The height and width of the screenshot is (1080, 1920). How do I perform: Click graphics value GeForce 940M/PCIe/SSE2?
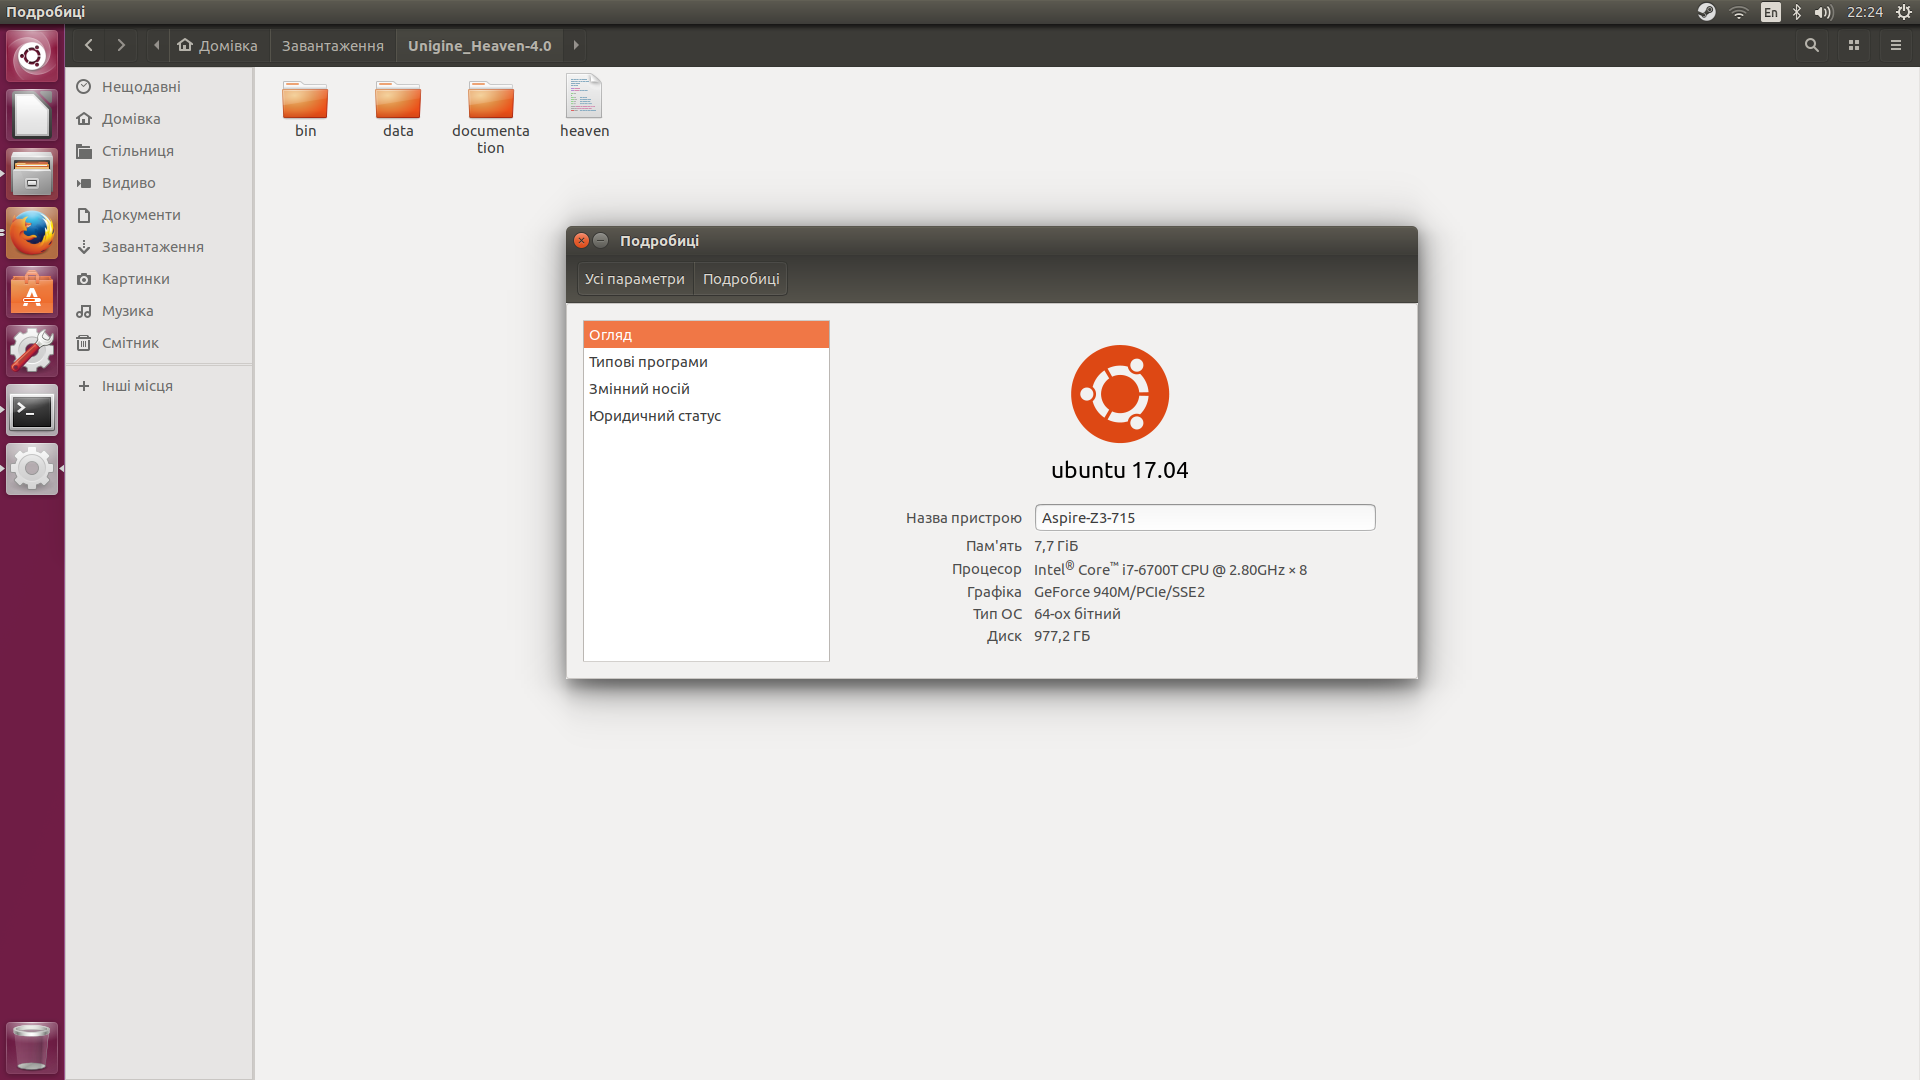tap(1119, 592)
